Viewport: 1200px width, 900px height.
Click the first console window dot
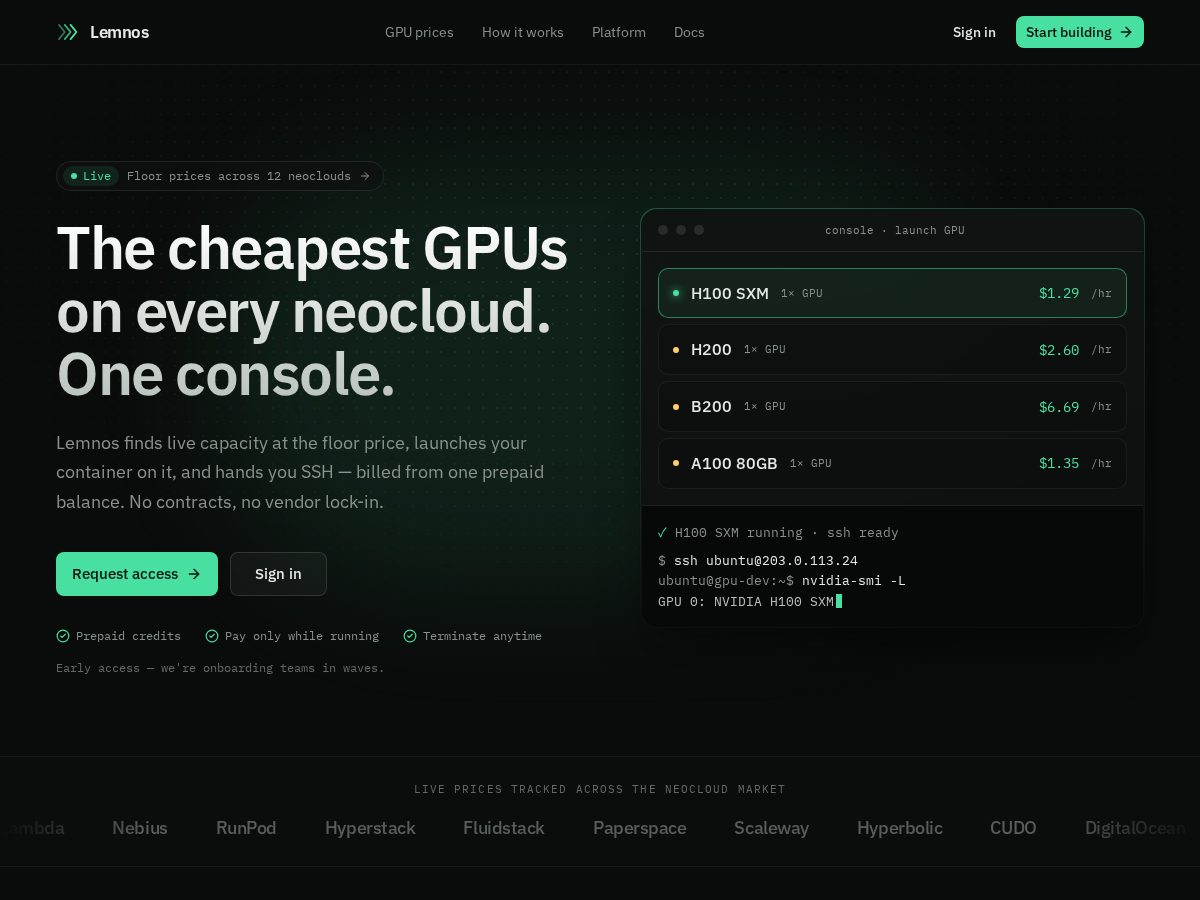663,230
